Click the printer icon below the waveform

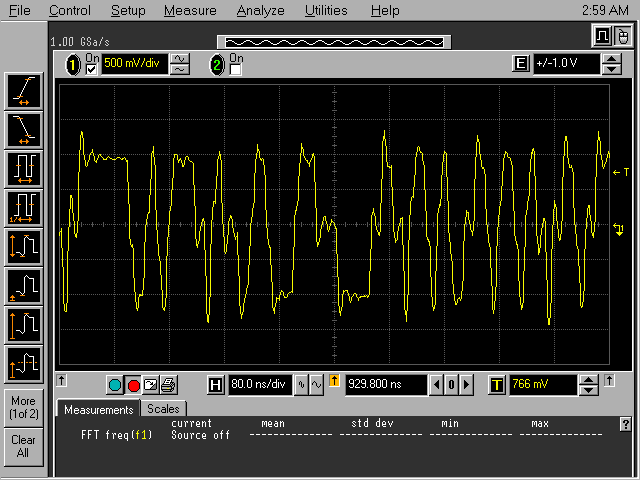pos(168,385)
